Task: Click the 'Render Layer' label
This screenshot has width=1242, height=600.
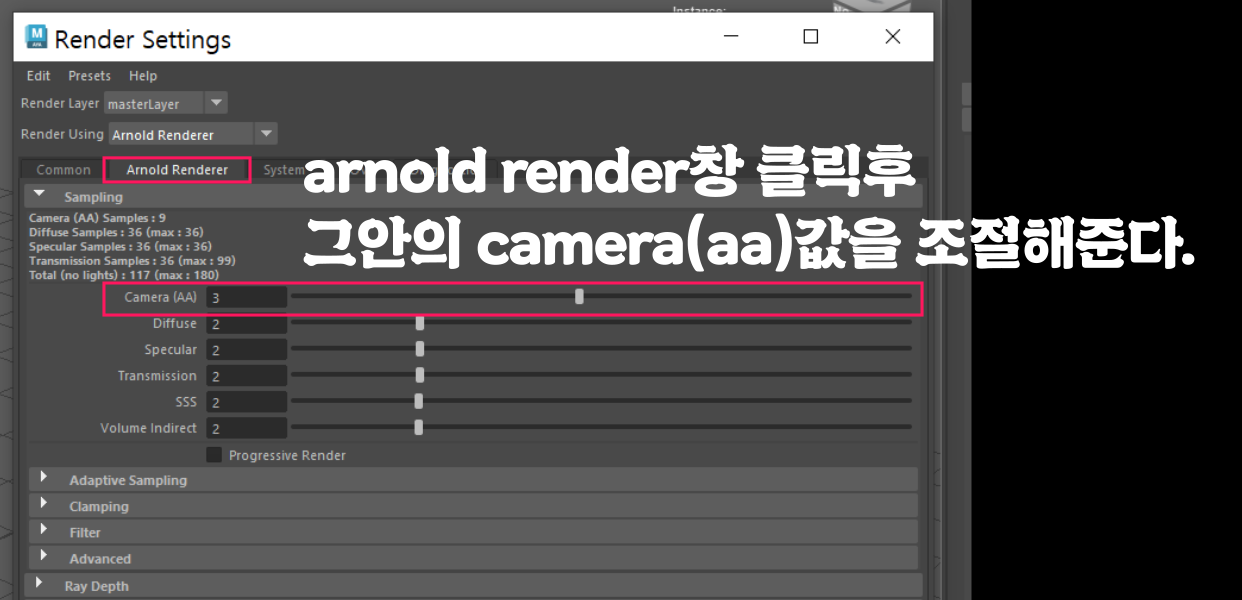Action: tap(60, 103)
